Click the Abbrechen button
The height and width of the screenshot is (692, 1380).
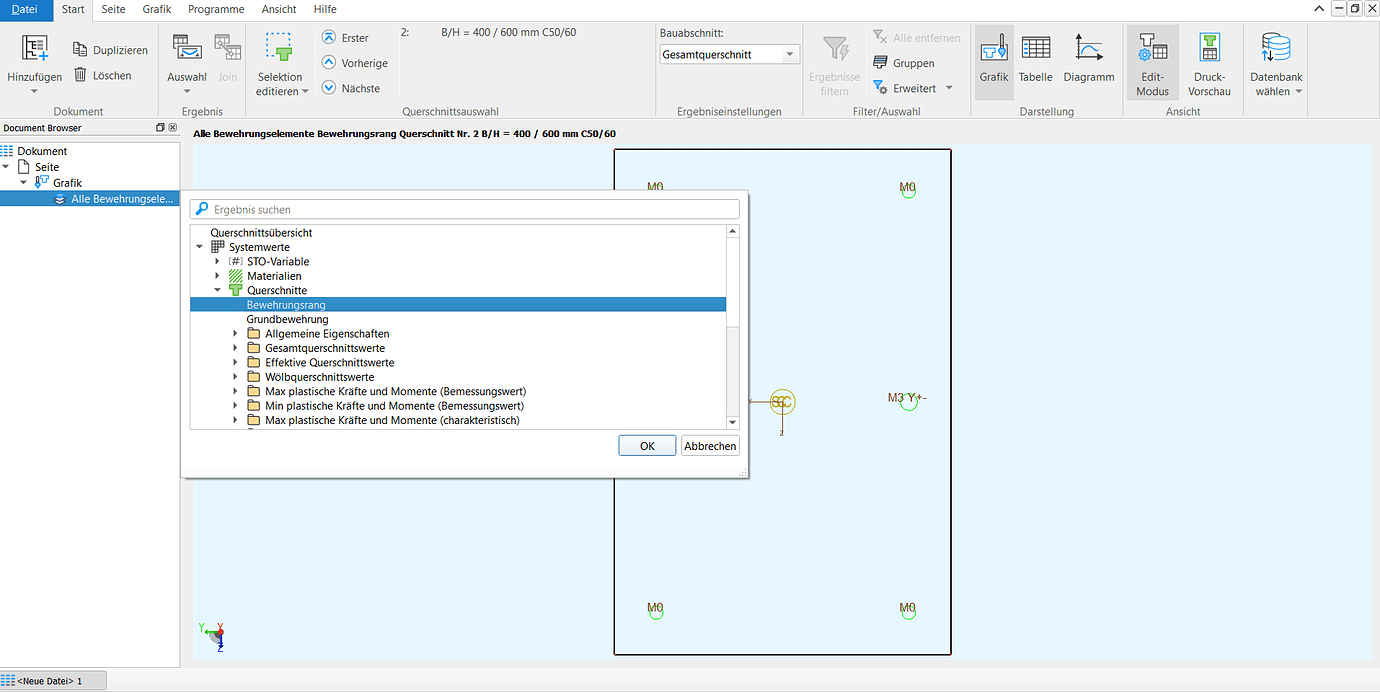pos(709,446)
